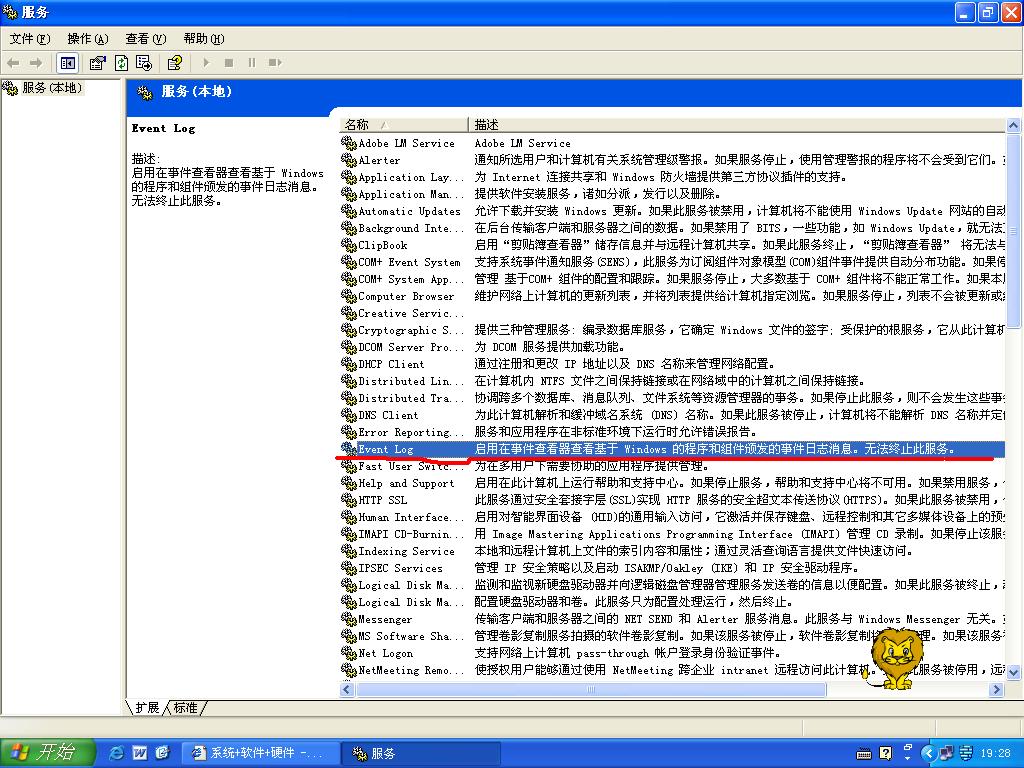Image resolution: width=1024 pixels, height=768 pixels.
Task: Open the 帮助(H) menu
Action: click(x=204, y=39)
